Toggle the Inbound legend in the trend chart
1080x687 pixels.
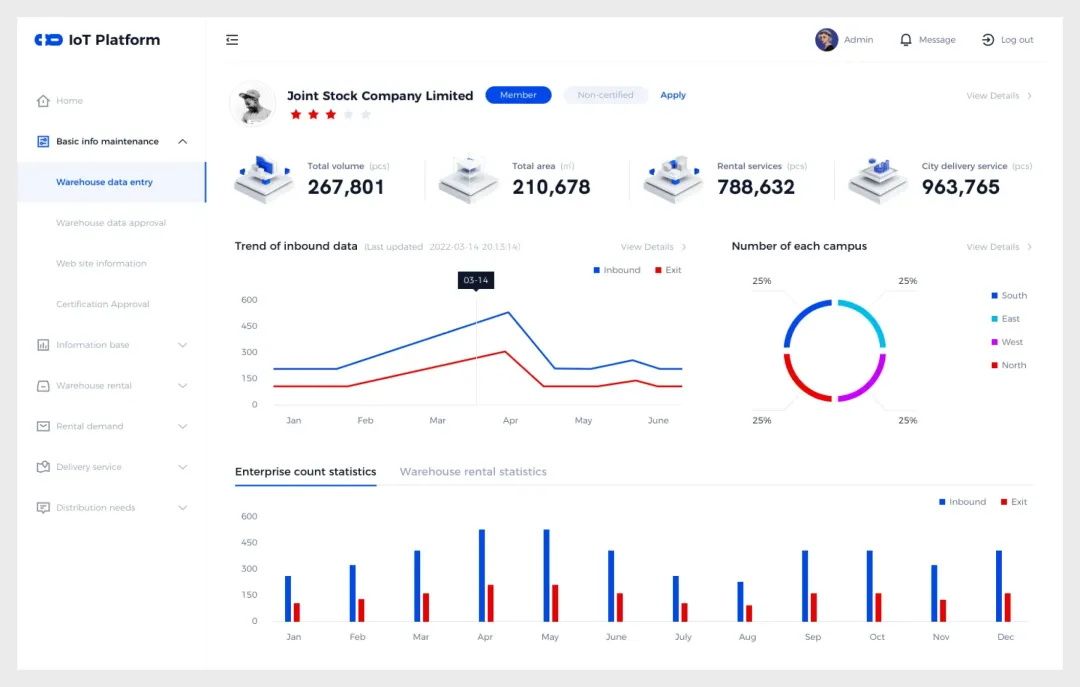coord(617,270)
